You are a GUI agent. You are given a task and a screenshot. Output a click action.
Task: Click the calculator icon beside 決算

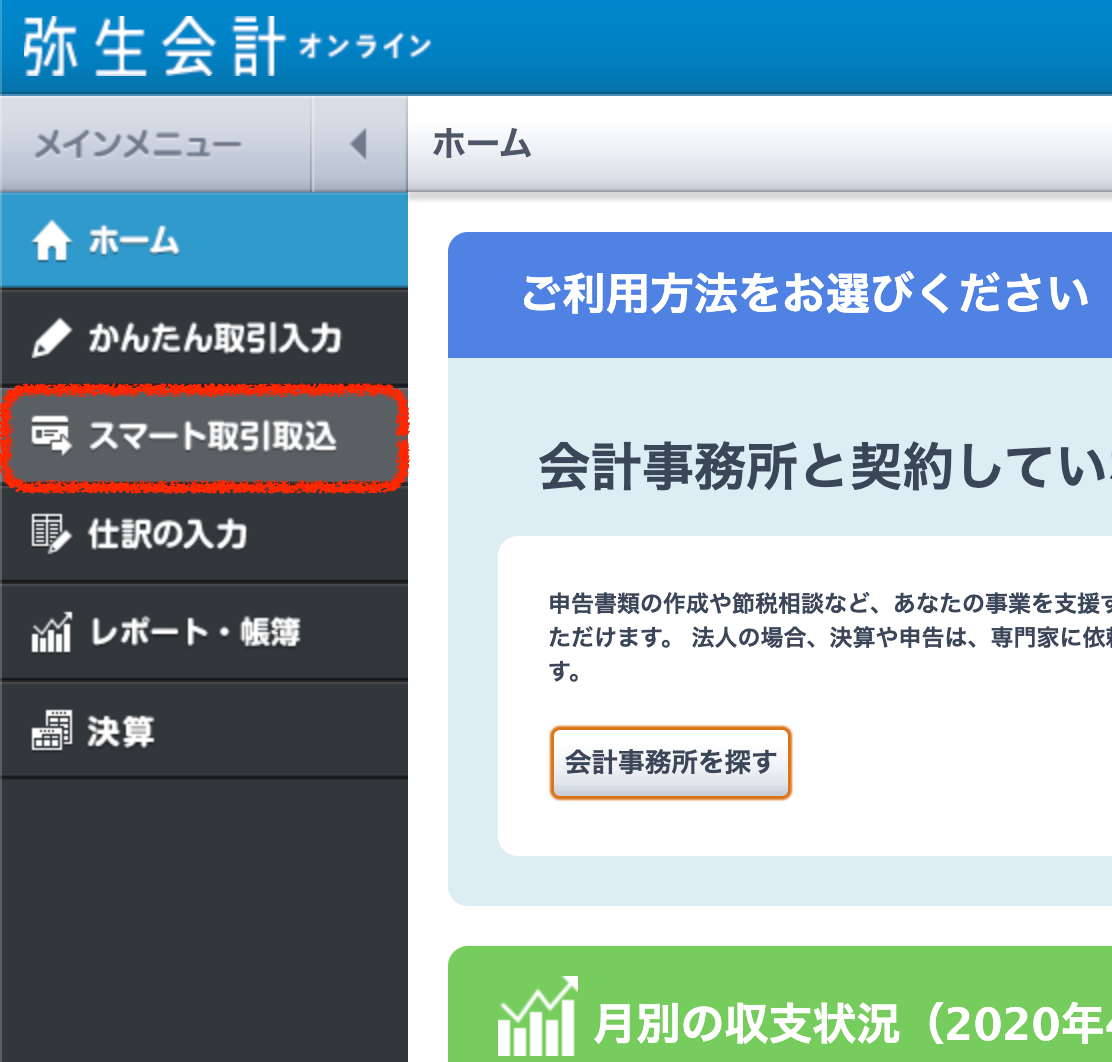pos(51,731)
